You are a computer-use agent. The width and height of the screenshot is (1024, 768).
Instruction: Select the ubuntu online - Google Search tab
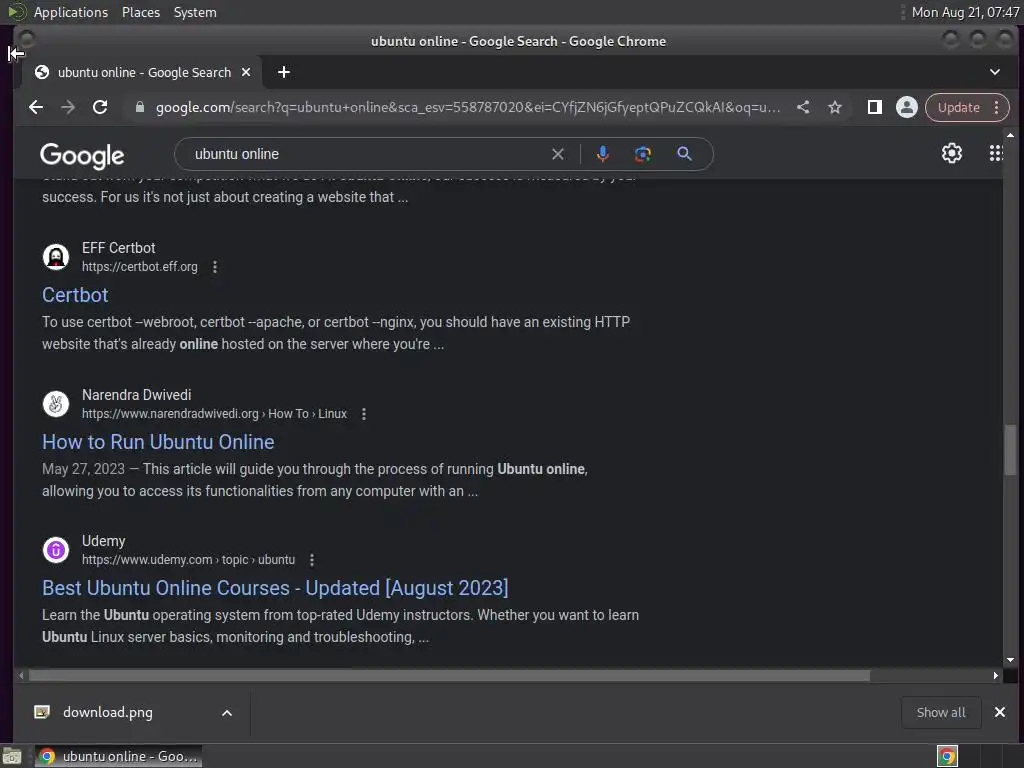point(144,72)
